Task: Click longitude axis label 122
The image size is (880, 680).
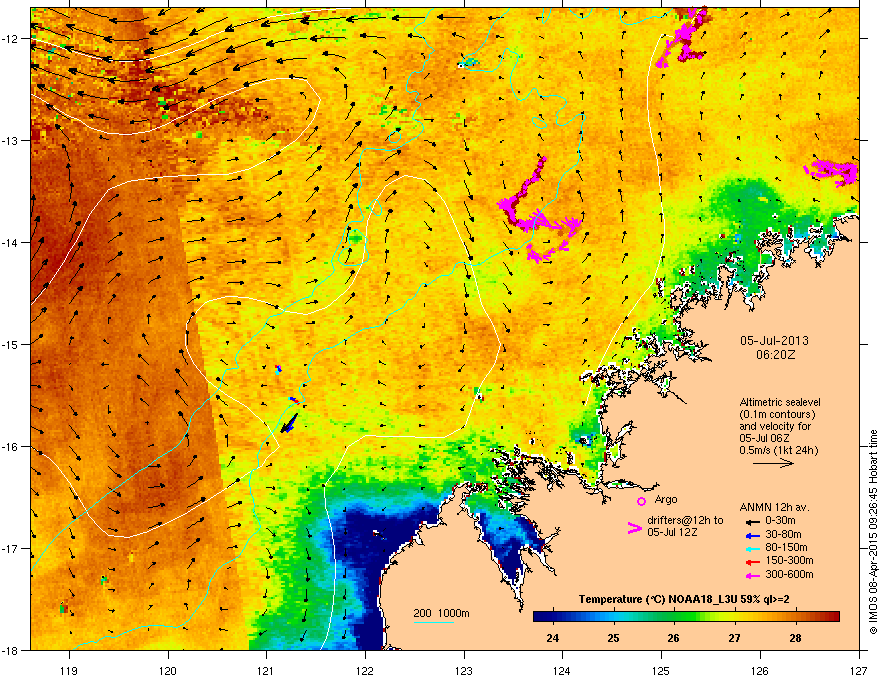Action: 365,670
